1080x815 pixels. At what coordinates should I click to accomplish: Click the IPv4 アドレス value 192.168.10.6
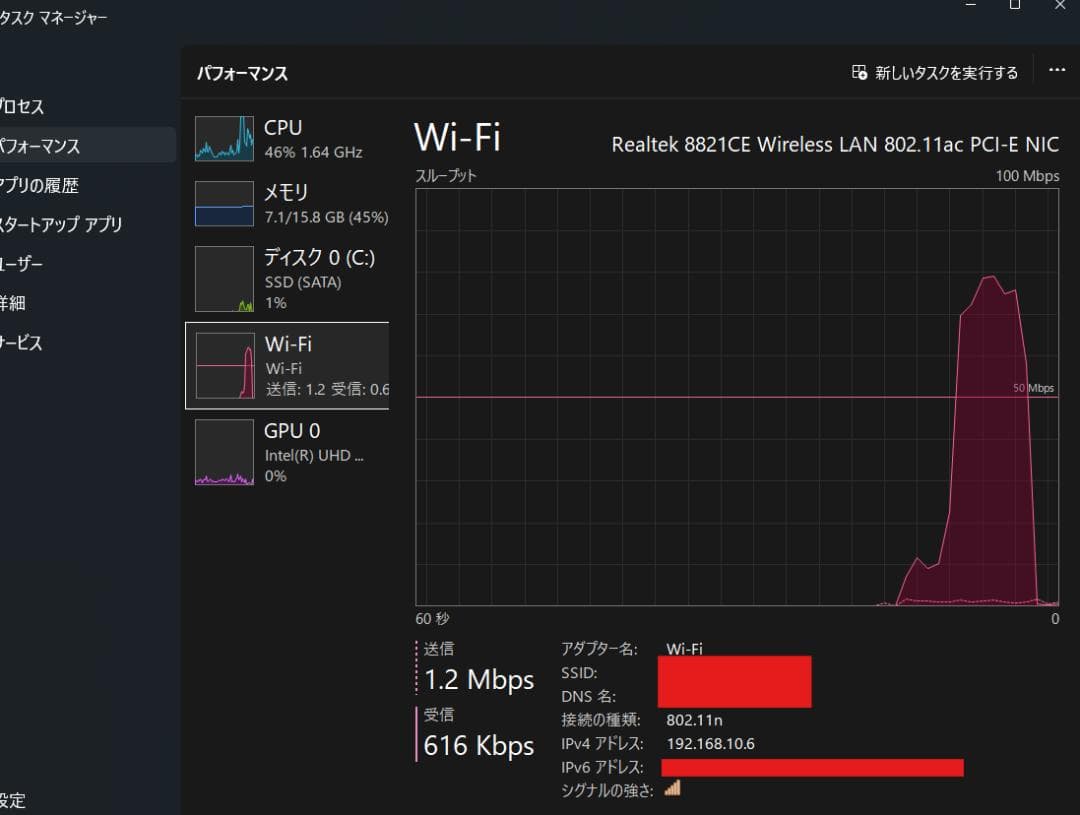(x=711, y=744)
